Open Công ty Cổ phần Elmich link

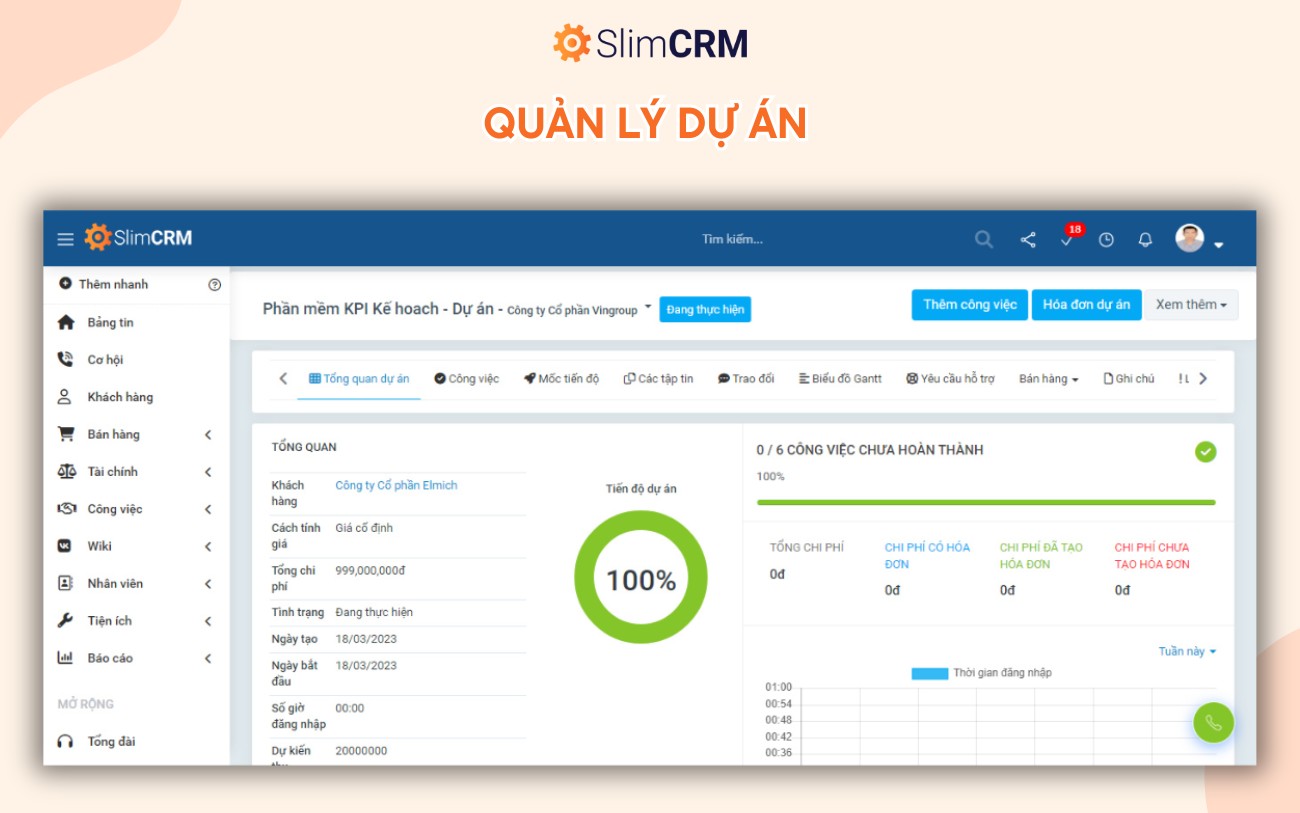[x=396, y=485]
